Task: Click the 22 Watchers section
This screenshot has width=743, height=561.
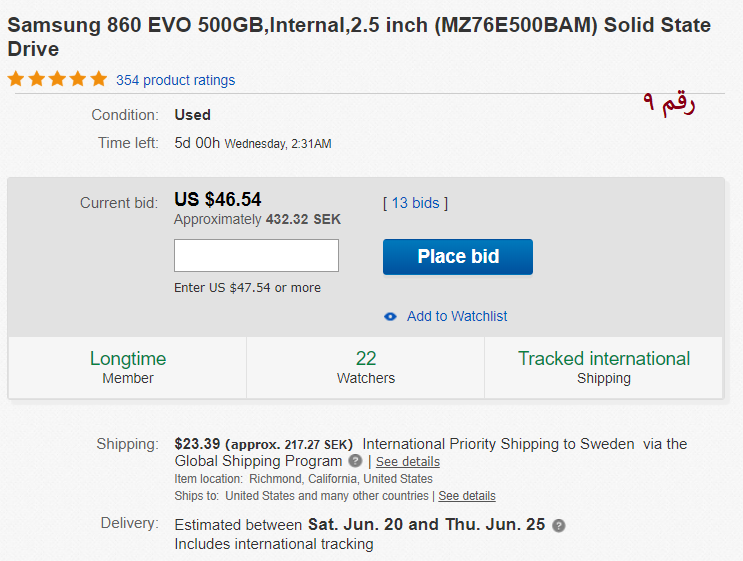Action: 366,367
